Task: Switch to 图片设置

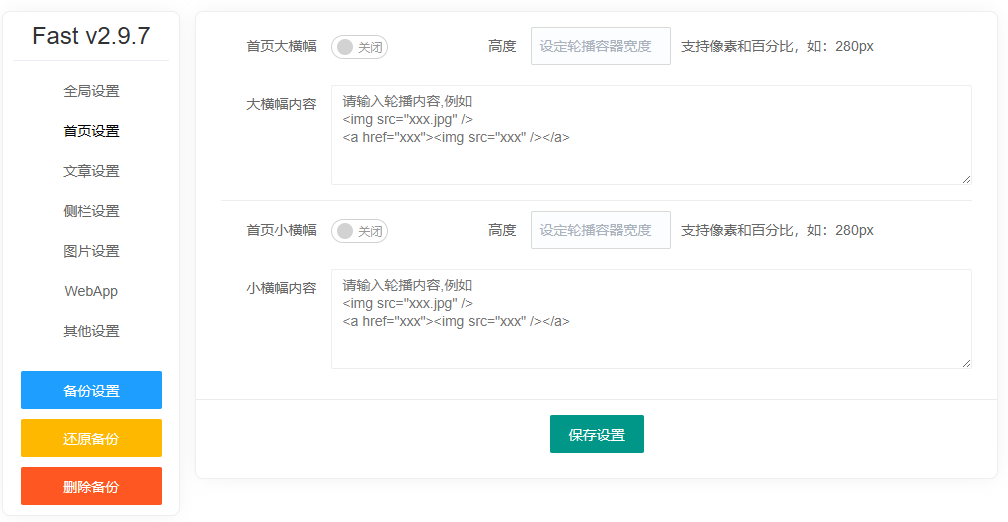Action: tap(91, 251)
